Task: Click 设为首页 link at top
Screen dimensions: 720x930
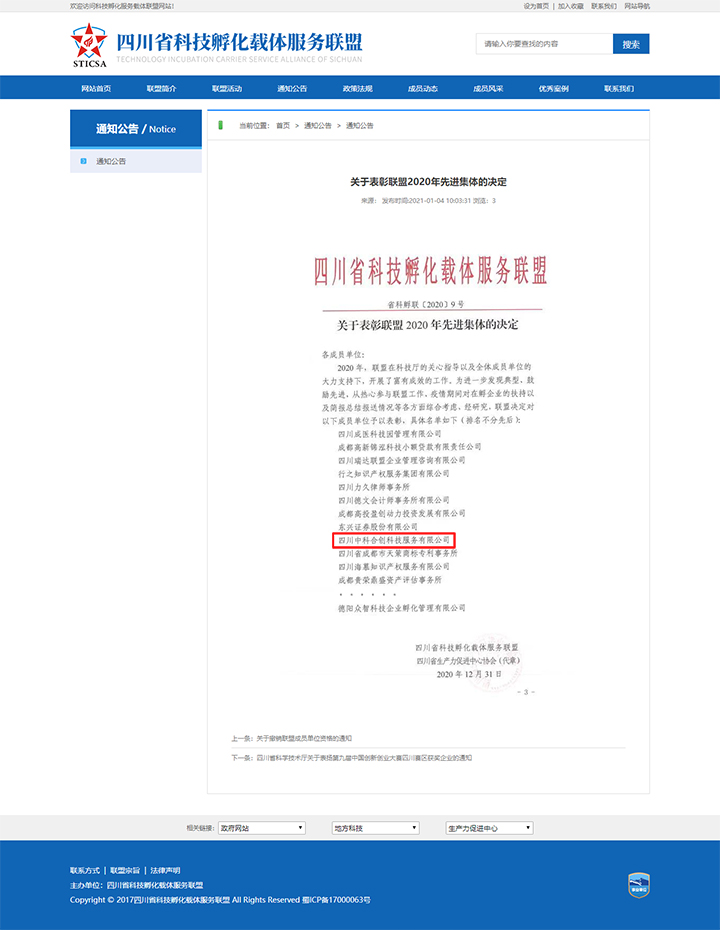Action: point(536,6)
